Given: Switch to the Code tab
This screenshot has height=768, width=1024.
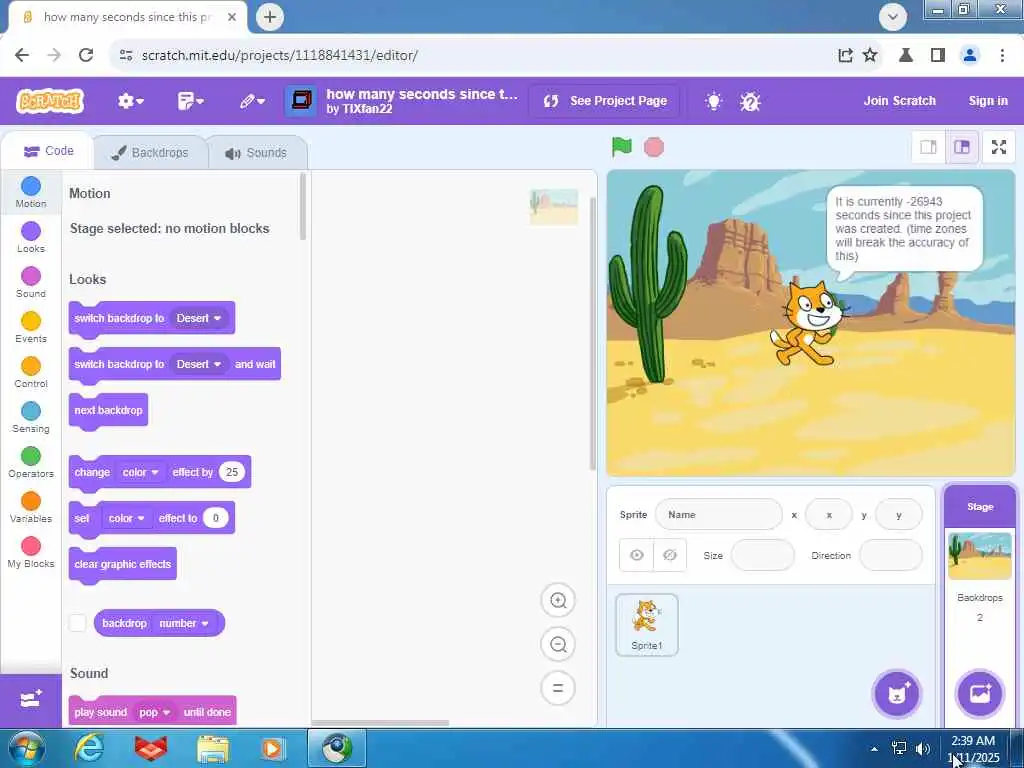Looking at the screenshot, I should (x=48, y=152).
